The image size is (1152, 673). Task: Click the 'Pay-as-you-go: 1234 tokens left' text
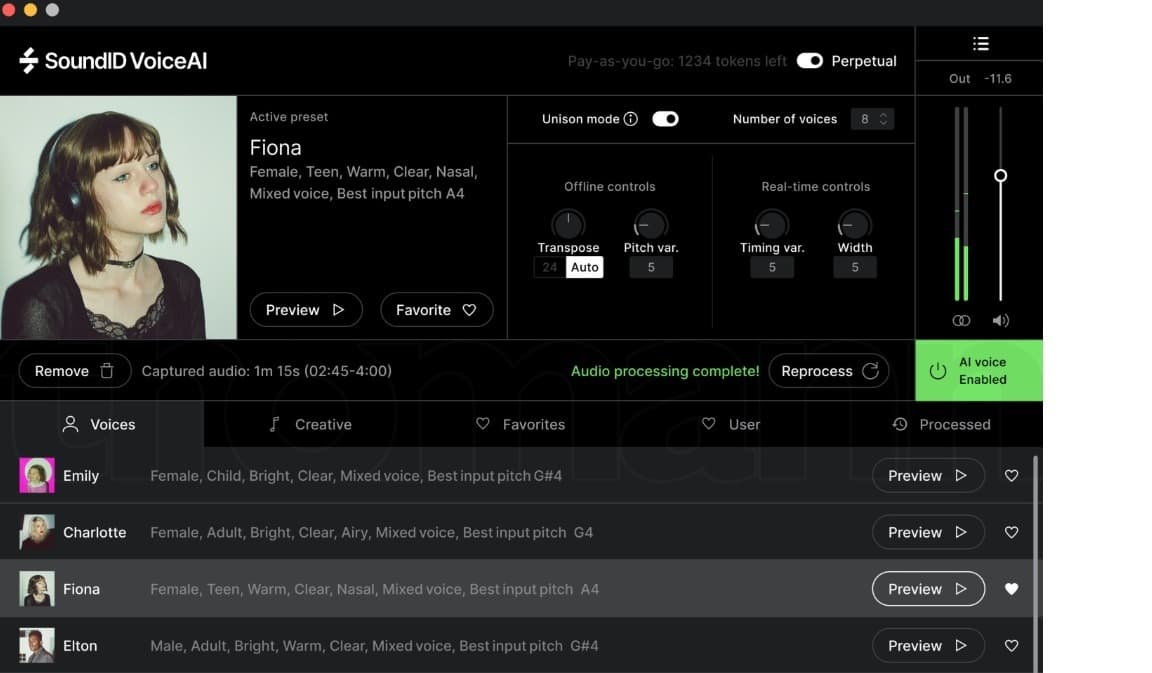click(x=677, y=61)
